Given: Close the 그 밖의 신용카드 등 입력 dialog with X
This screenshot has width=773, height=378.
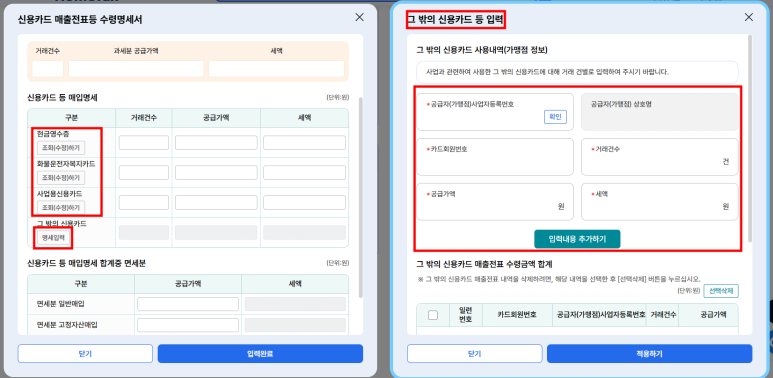Looking at the screenshot, I should (x=749, y=17).
